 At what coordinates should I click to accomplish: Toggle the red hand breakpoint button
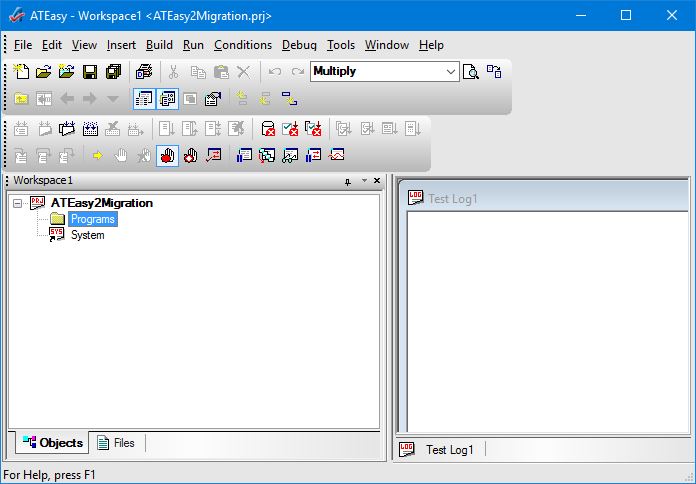167,156
